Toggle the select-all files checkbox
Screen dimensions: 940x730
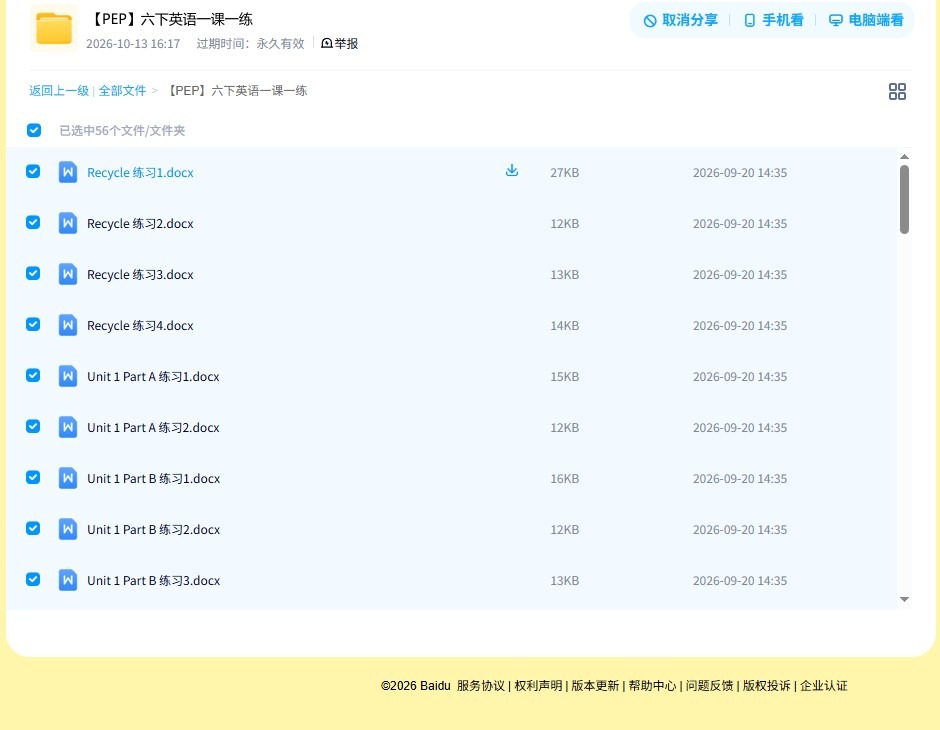34,130
